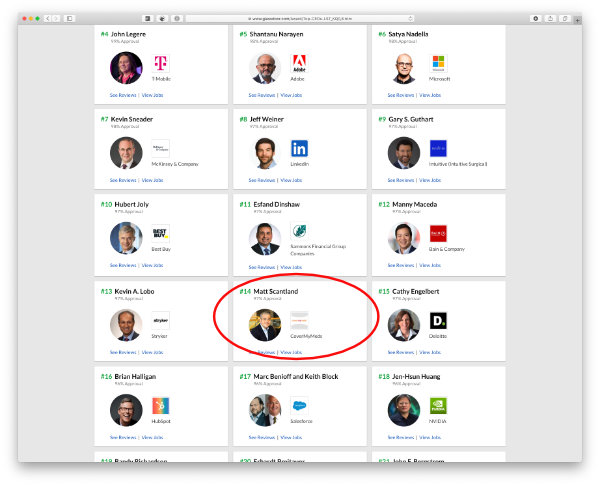Click Brian Halligan's portrait photo
Viewport: 600px width, 486px height.
(x=126, y=410)
